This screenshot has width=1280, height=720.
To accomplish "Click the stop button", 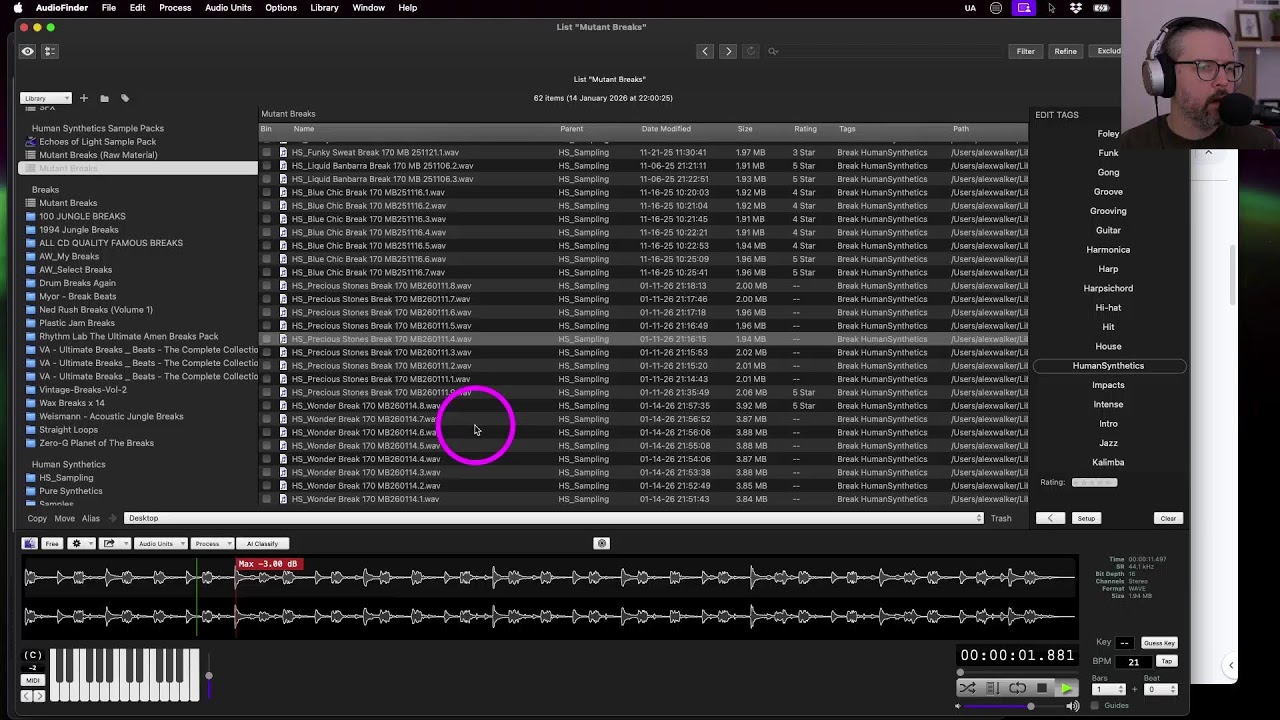I will pos(1042,688).
